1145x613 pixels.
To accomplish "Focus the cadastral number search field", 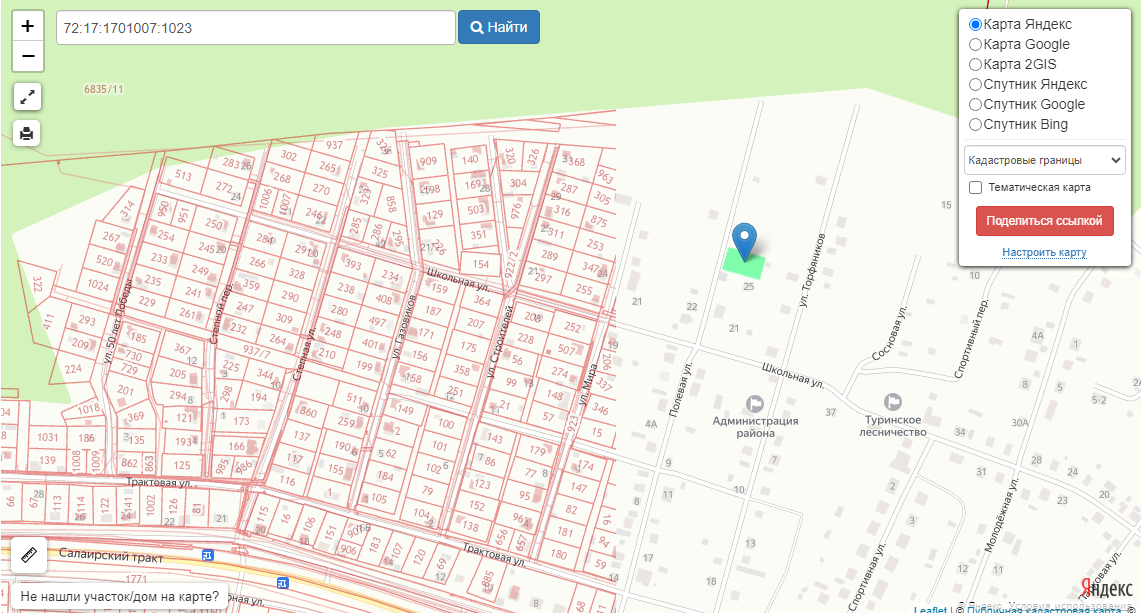I will pyautogui.click(x=256, y=28).
